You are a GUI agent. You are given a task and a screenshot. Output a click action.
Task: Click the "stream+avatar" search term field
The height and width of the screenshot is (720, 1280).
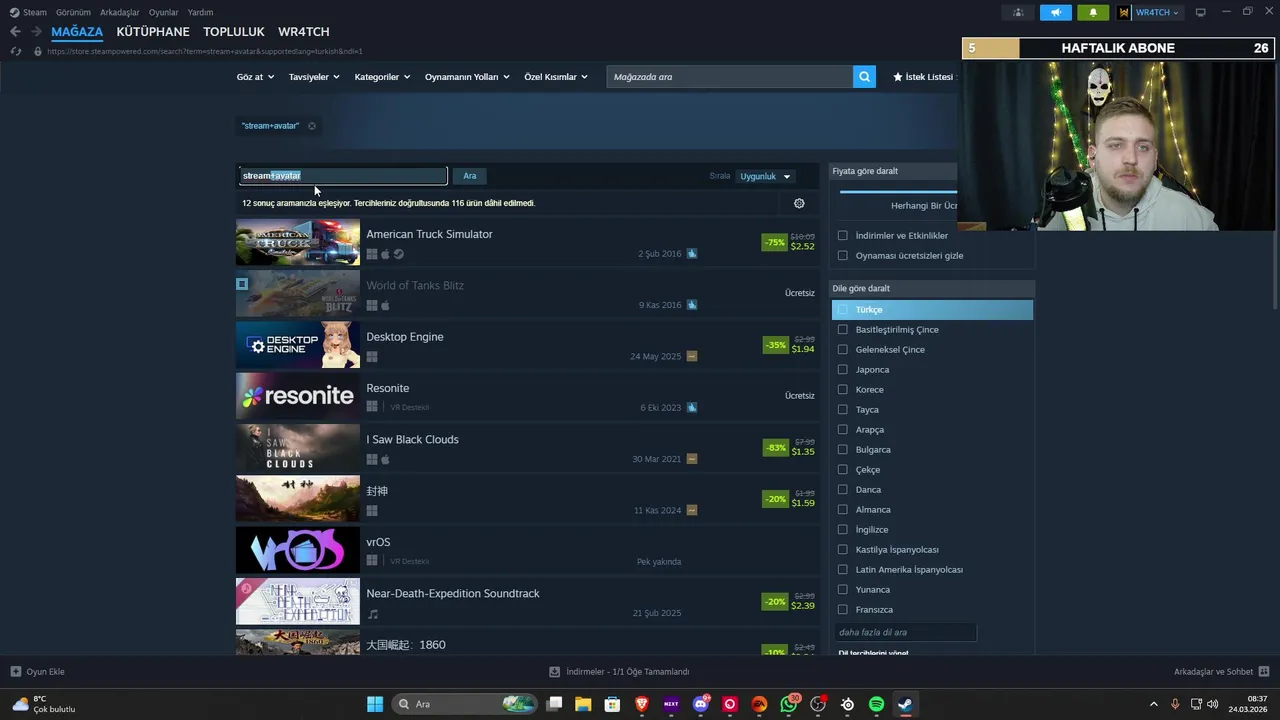pos(343,176)
